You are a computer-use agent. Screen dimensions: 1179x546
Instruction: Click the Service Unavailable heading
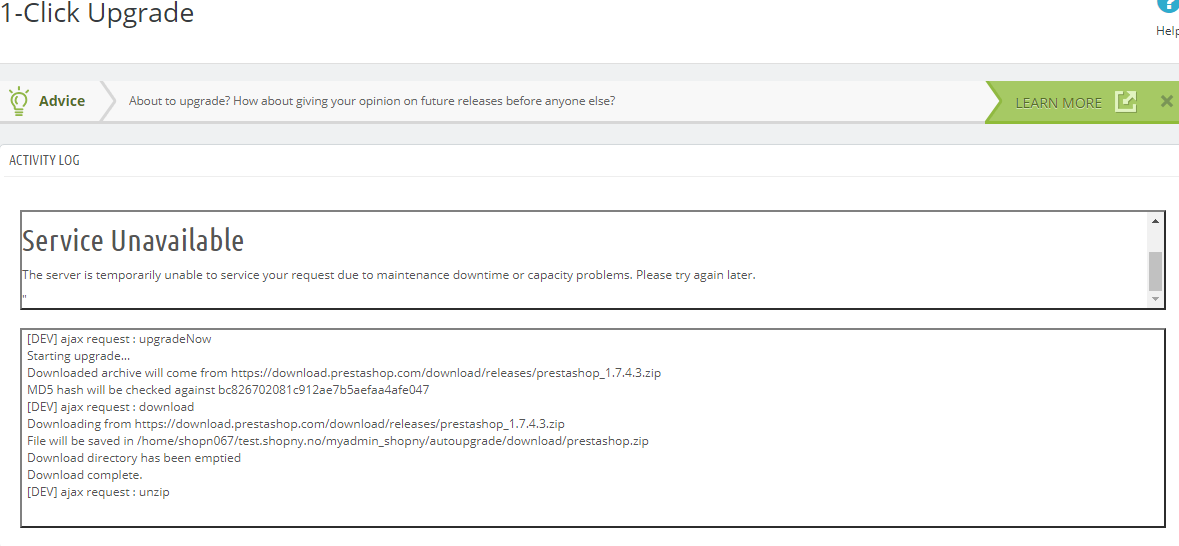[133, 241]
